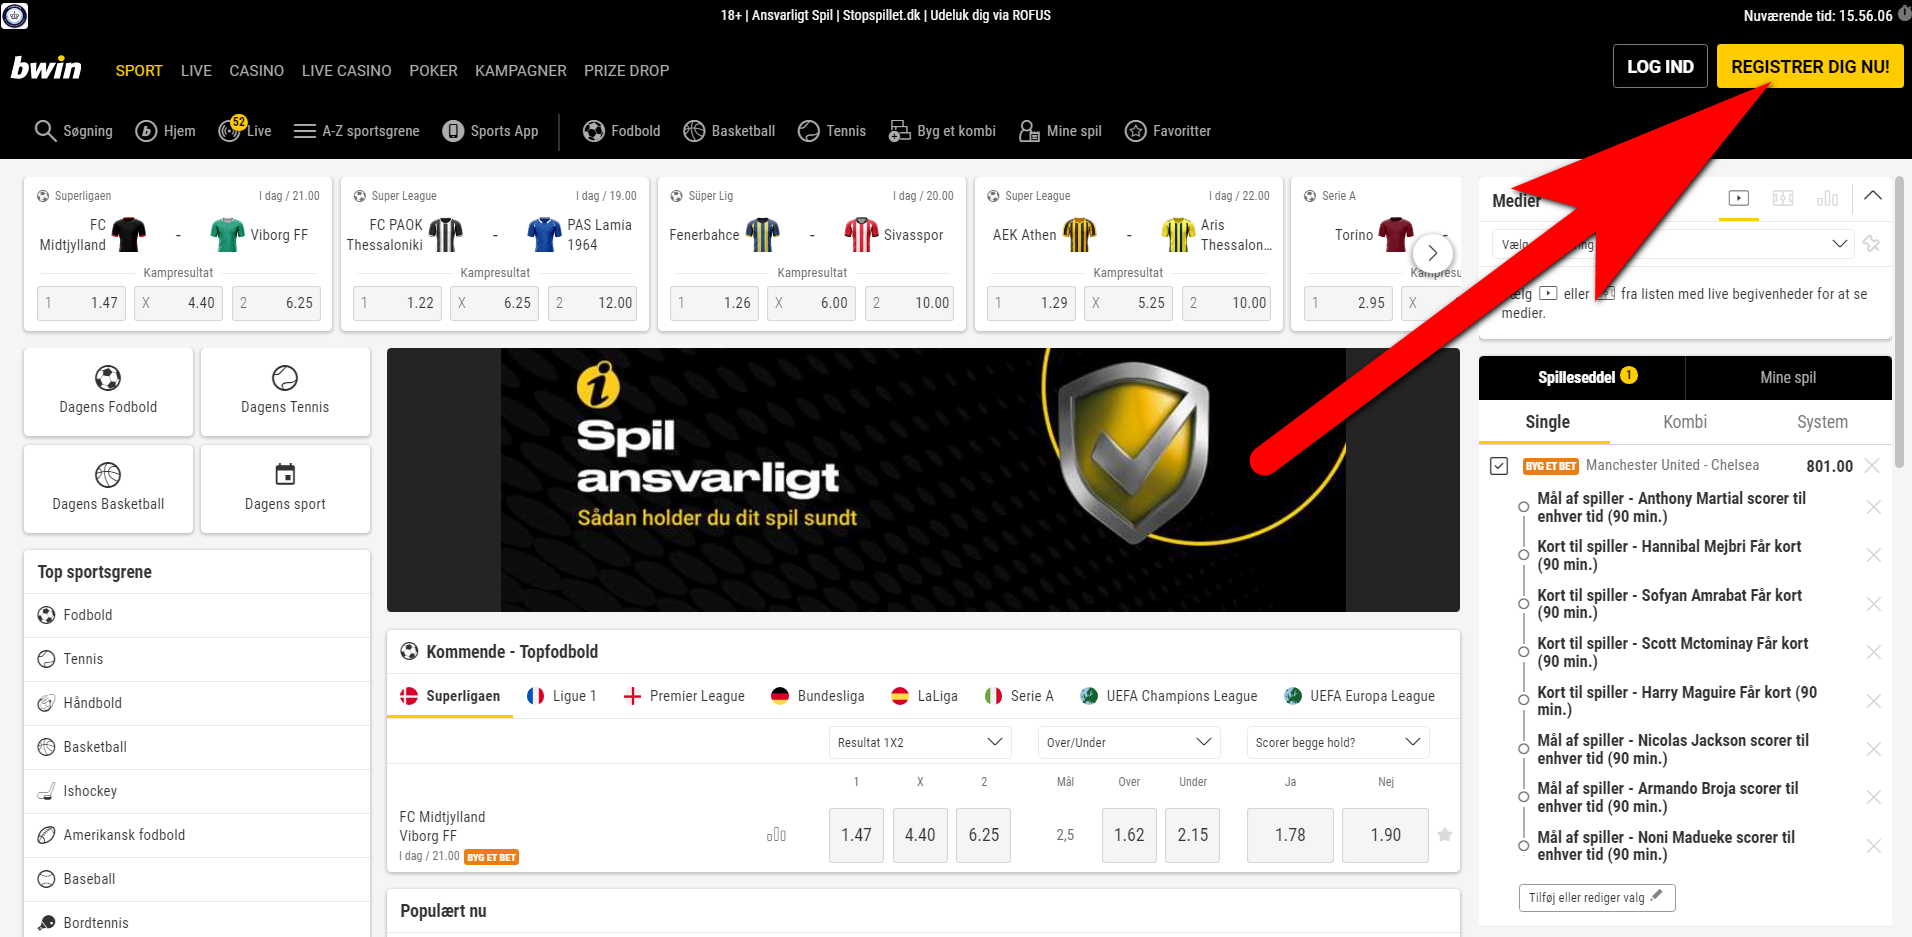Open Ishockey in Top sportsgrene
This screenshot has width=1912, height=937.
coord(197,791)
